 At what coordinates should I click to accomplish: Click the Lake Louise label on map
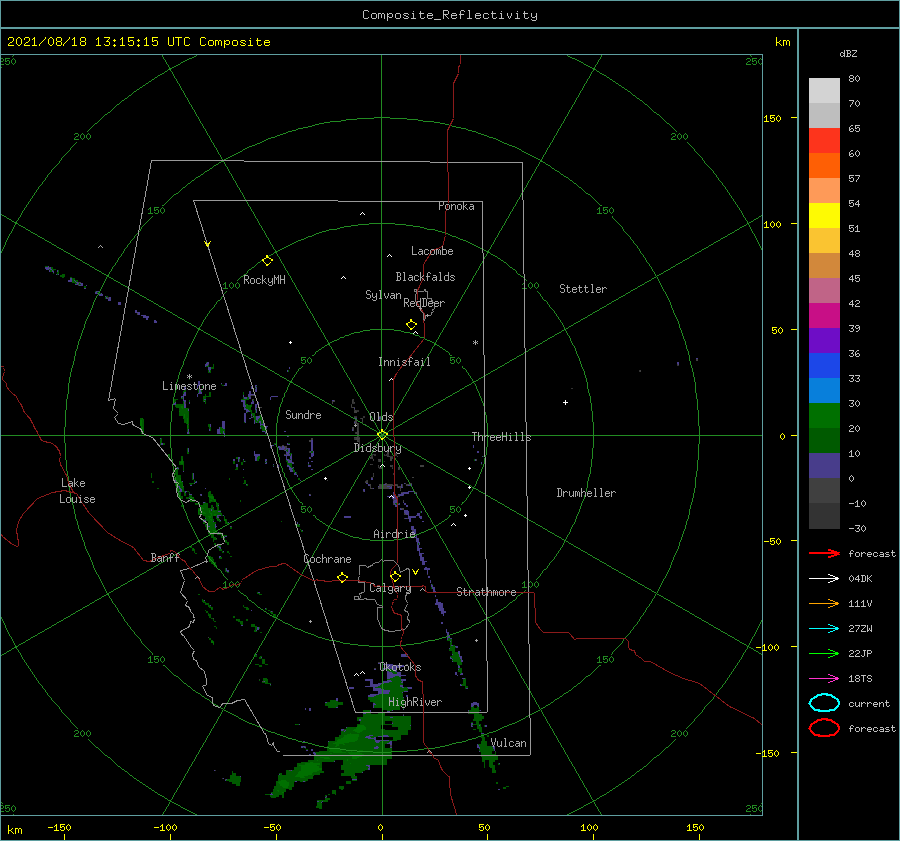point(77,491)
